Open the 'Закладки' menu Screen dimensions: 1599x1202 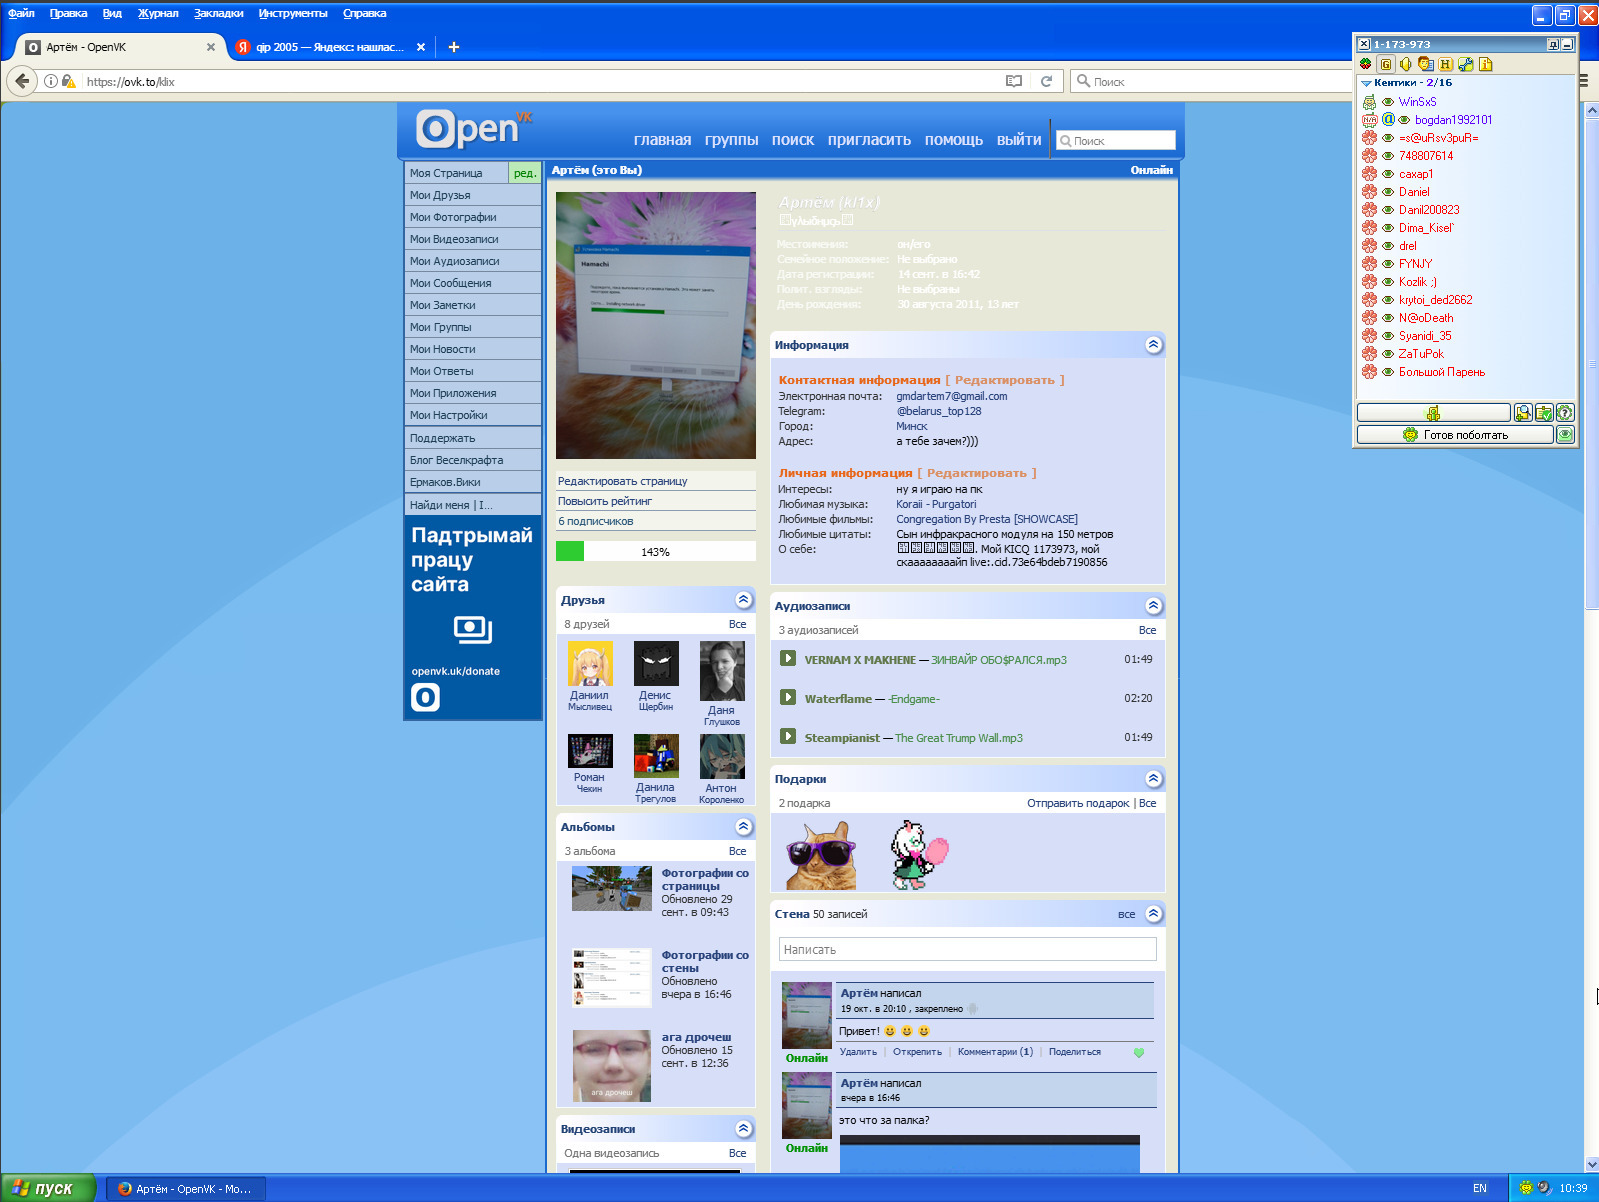click(x=219, y=14)
